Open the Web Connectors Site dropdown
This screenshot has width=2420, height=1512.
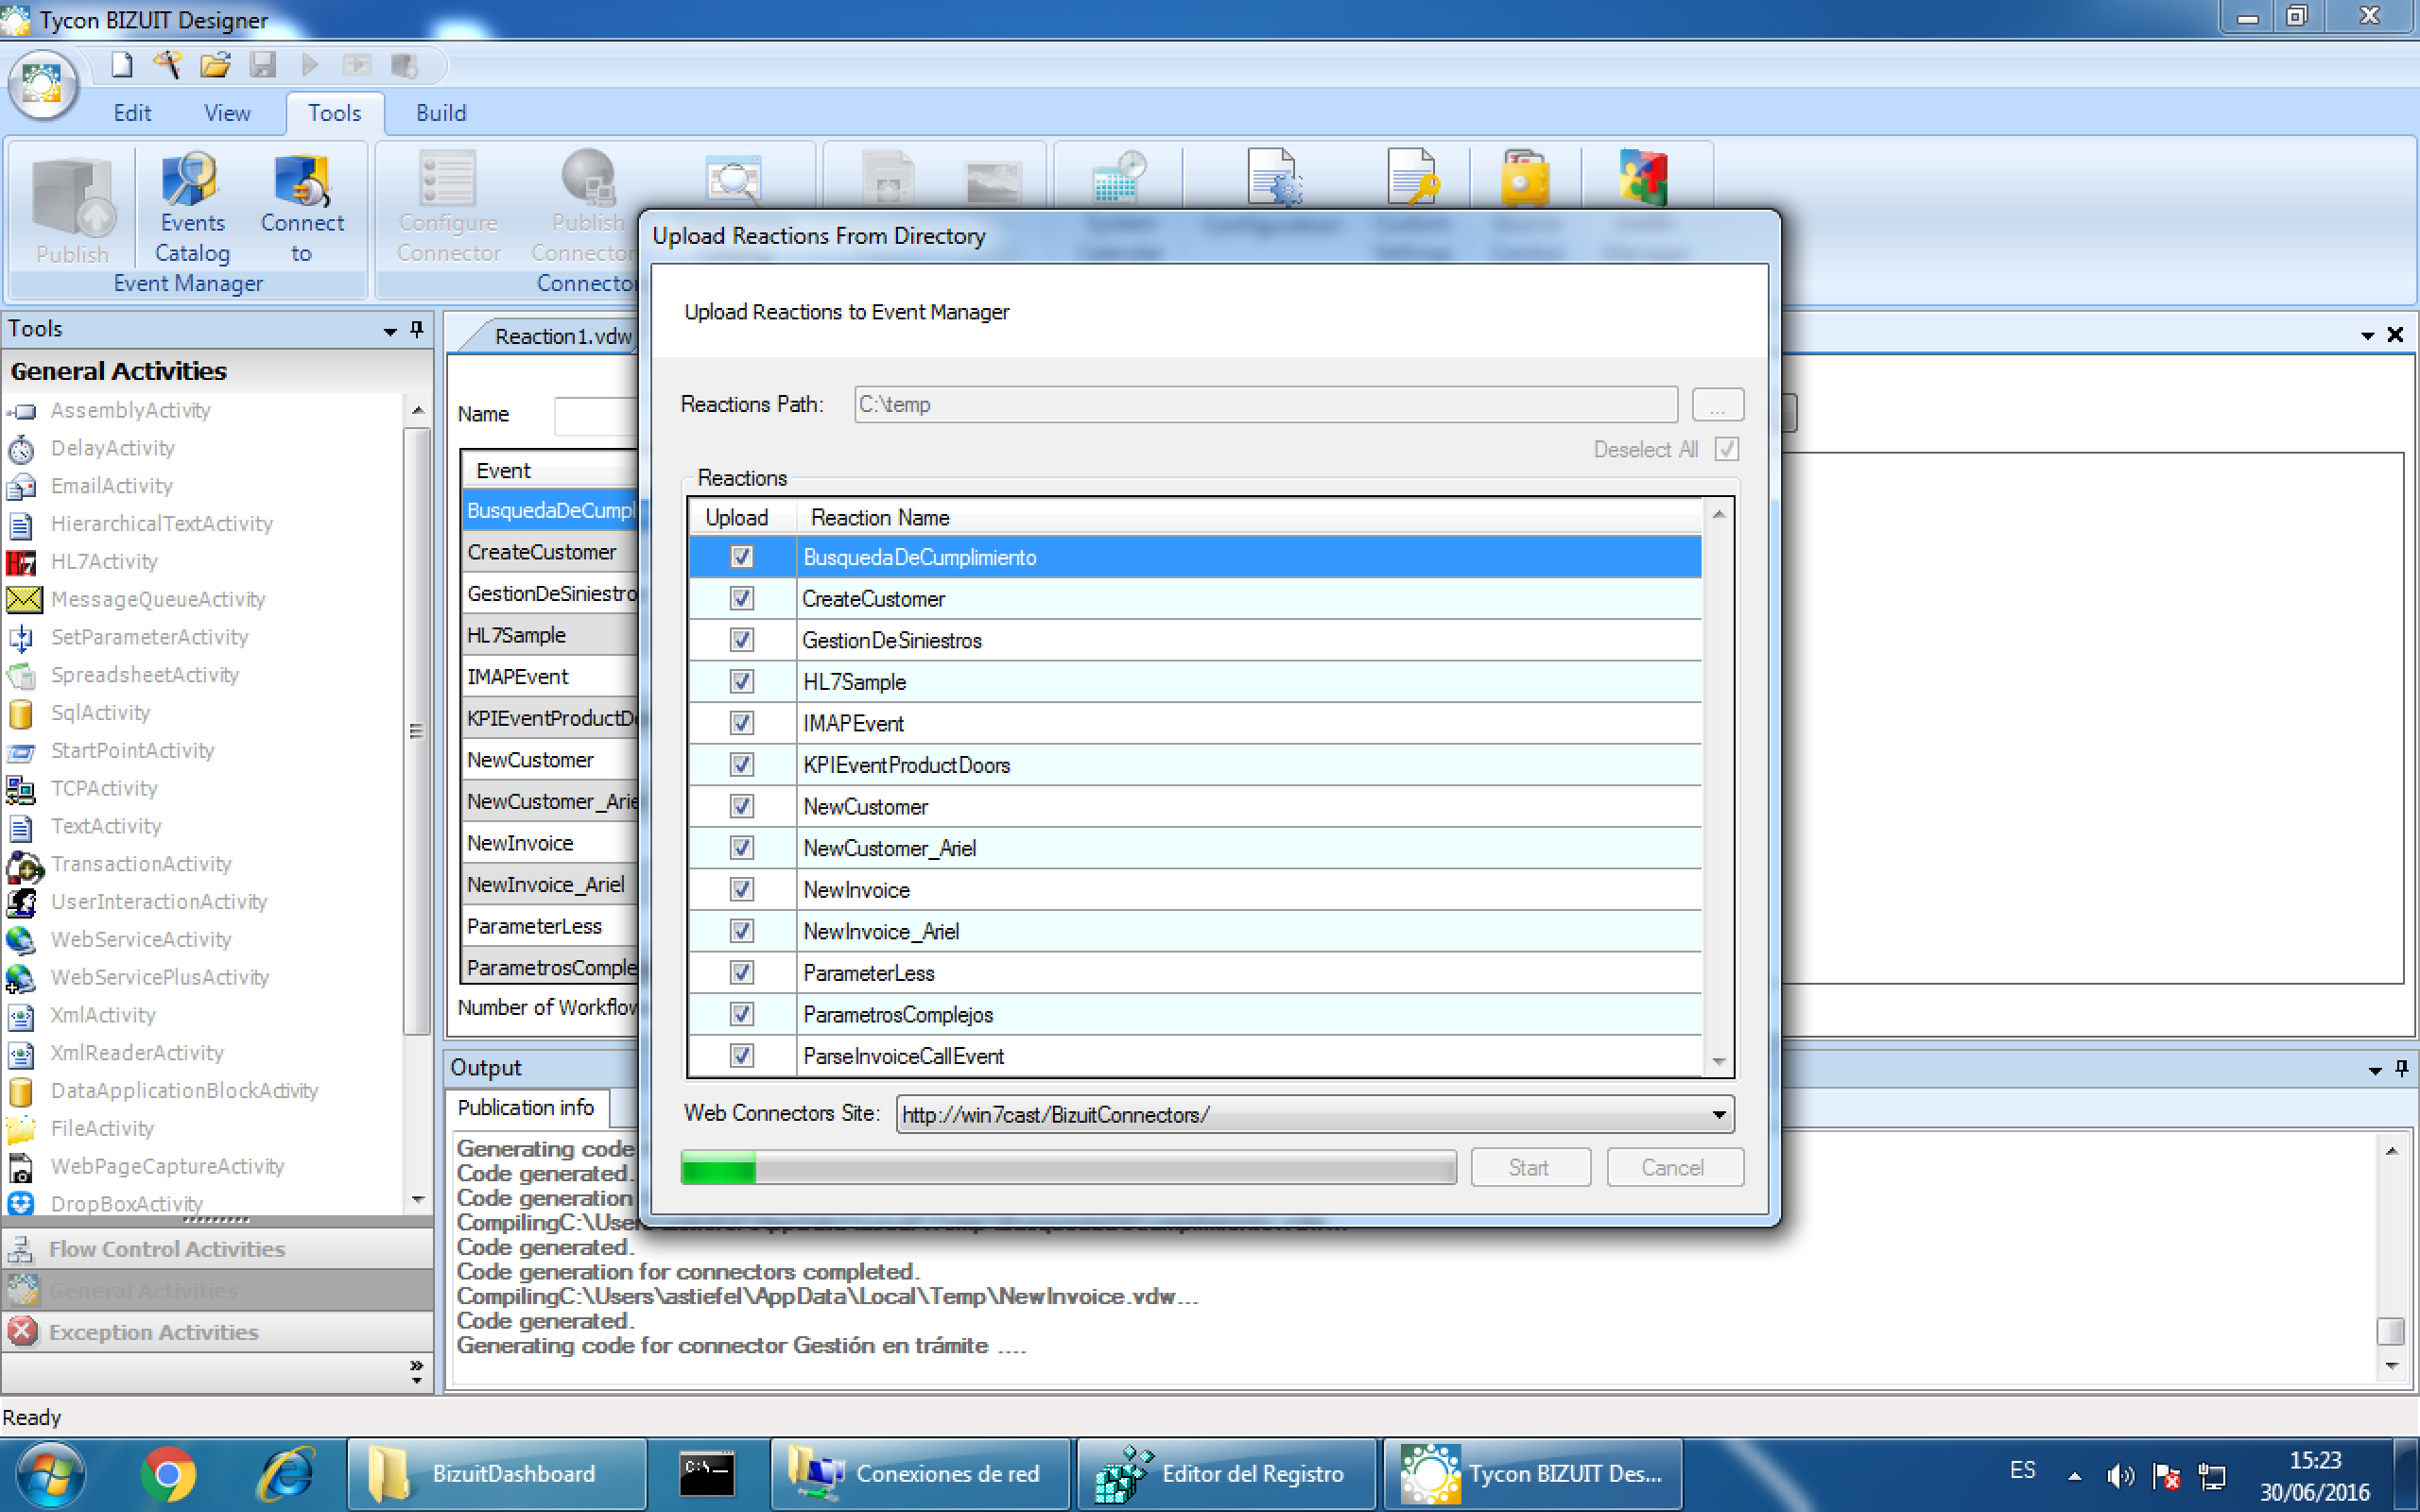[x=1718, y=1114]
